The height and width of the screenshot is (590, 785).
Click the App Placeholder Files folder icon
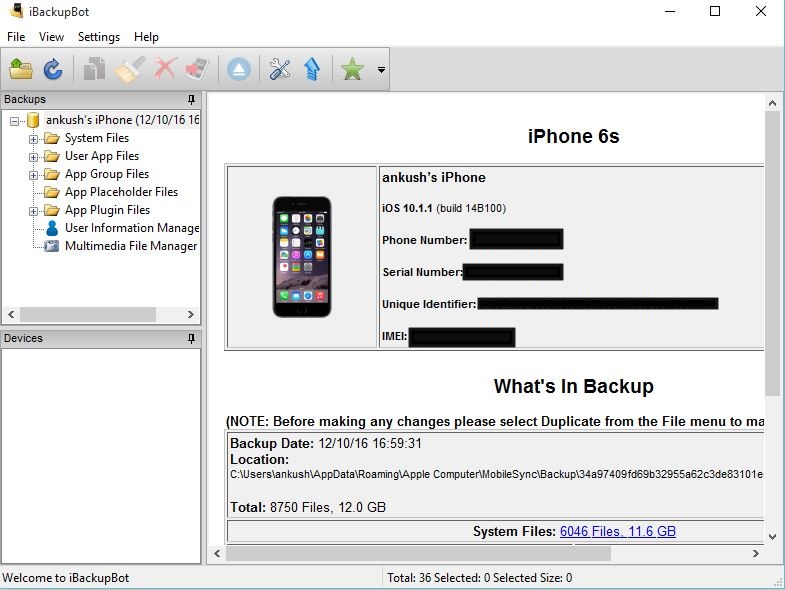point(52,192)
